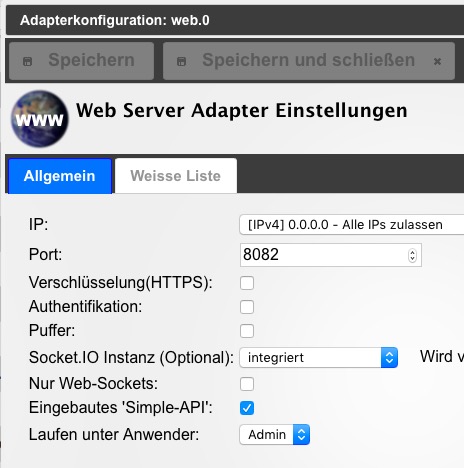Select the Allgemein tab

(x=60, y=176)
